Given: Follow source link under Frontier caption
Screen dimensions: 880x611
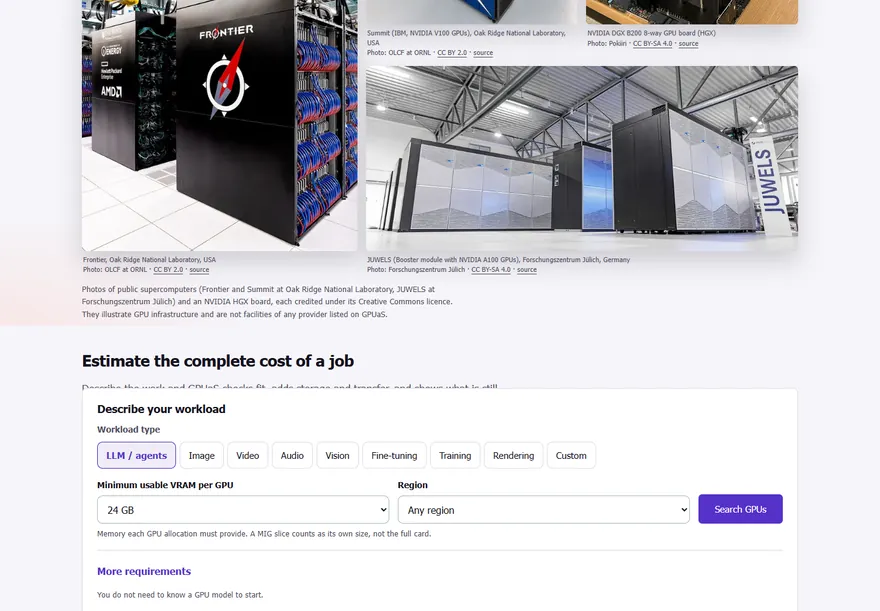Looking at the screenshot, I should (x=199, y=270).
